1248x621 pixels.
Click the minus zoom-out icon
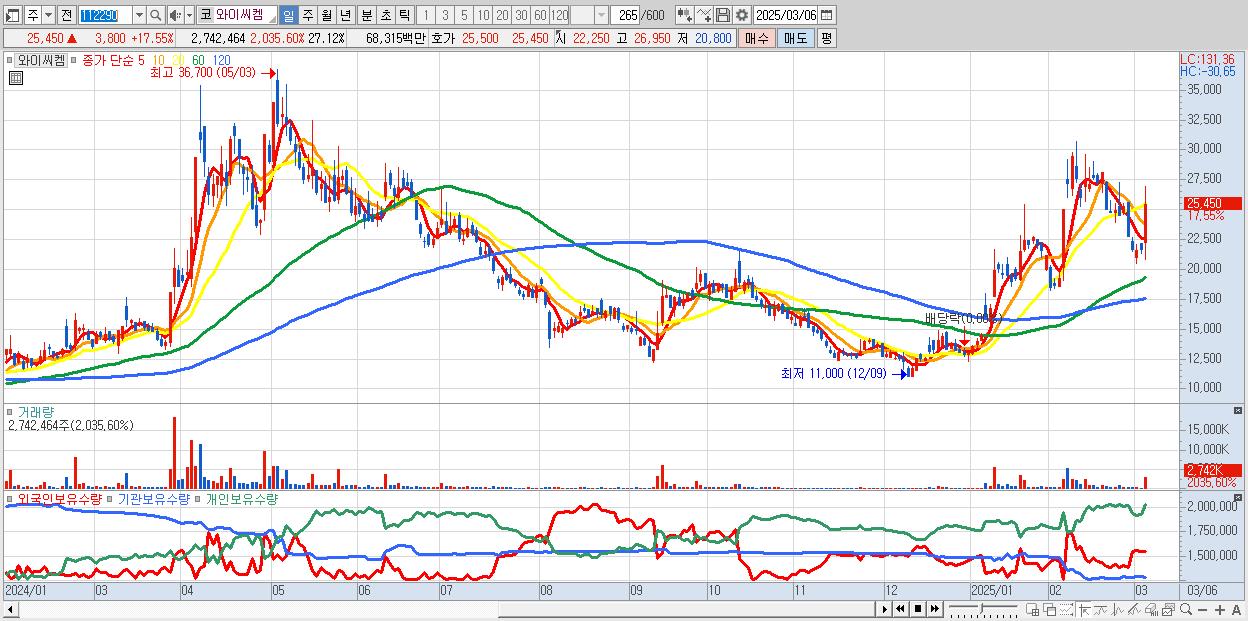1203,609
